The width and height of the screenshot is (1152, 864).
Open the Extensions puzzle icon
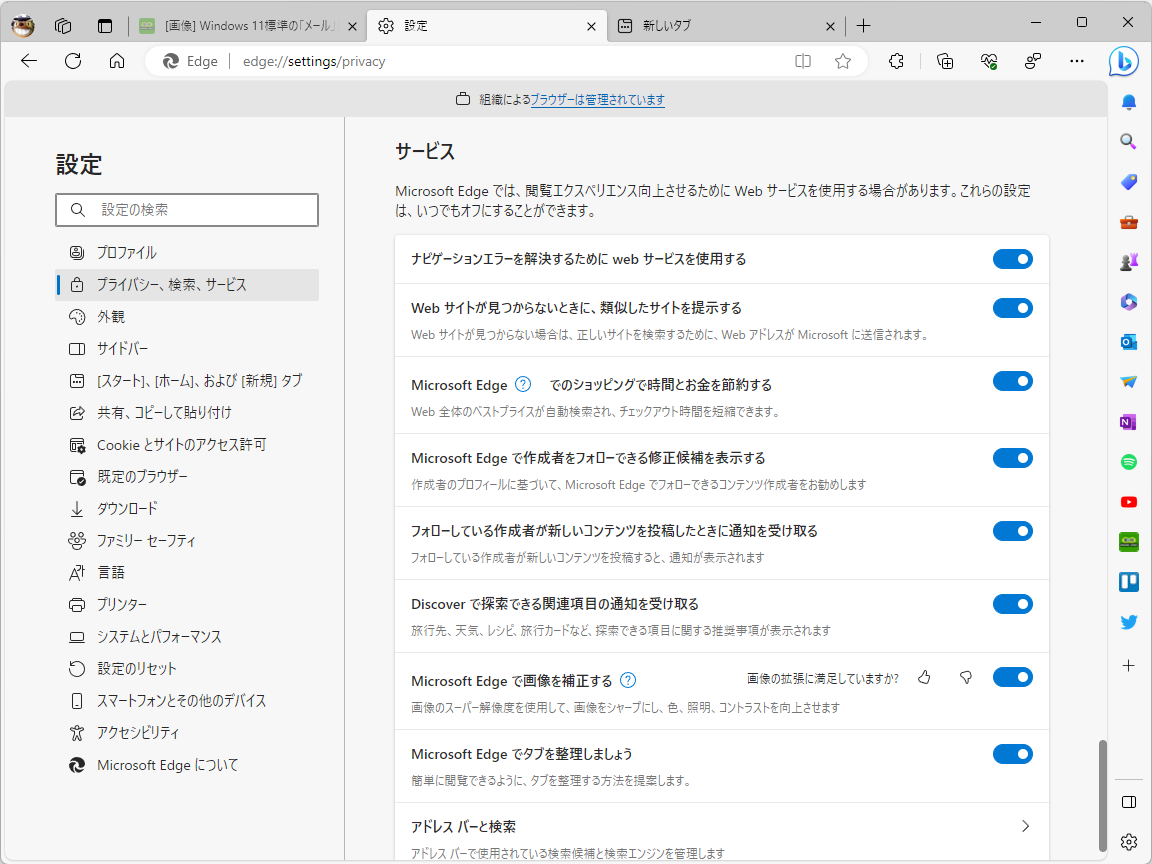[895, 61]
